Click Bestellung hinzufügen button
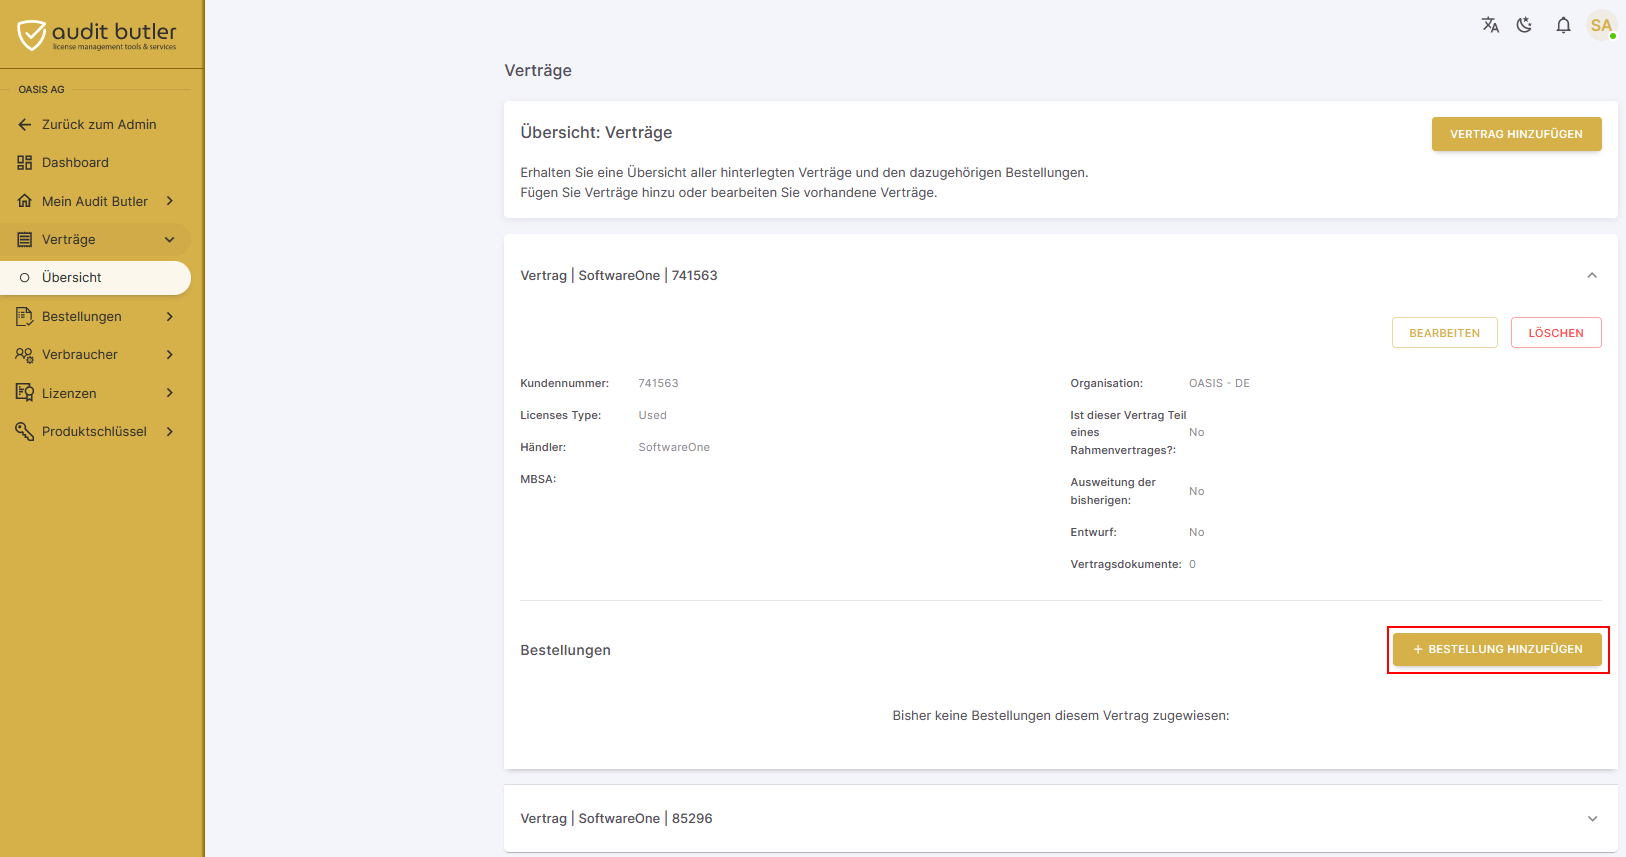This screenshot has width=1626, height=857. [x=1497, y=650]
